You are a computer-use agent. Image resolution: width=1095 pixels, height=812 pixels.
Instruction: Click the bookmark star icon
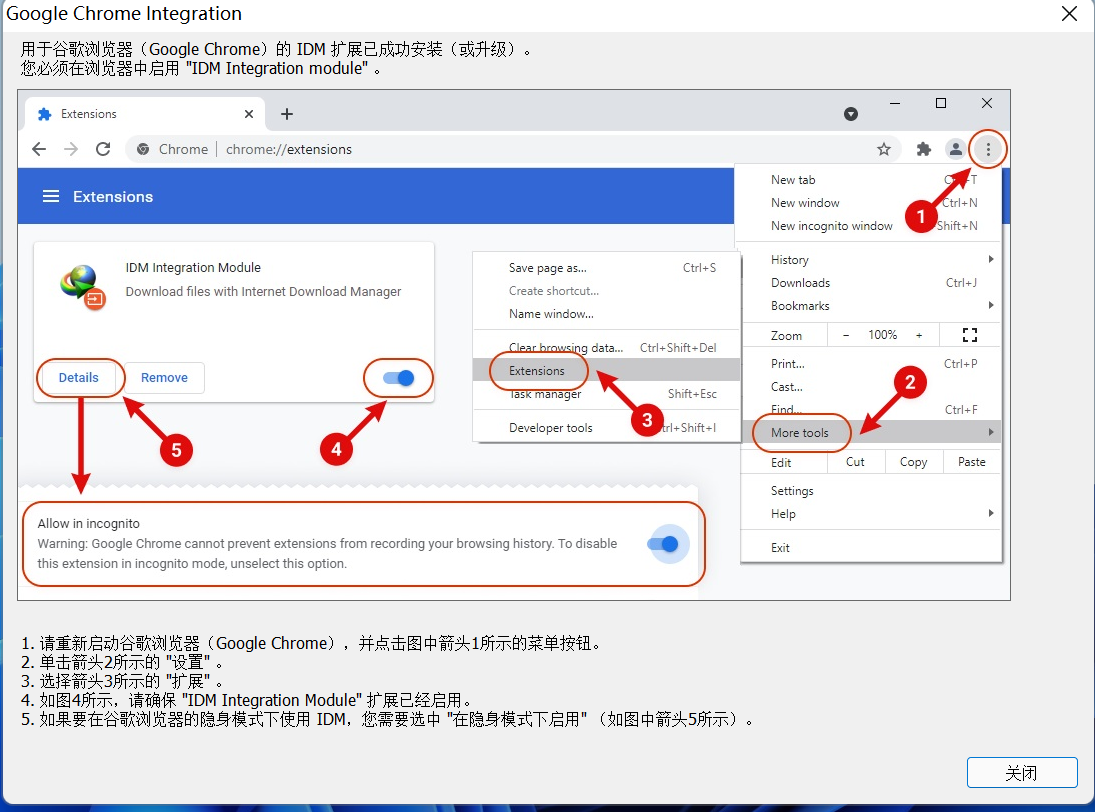pyautogui.click(x=883, y=149)
